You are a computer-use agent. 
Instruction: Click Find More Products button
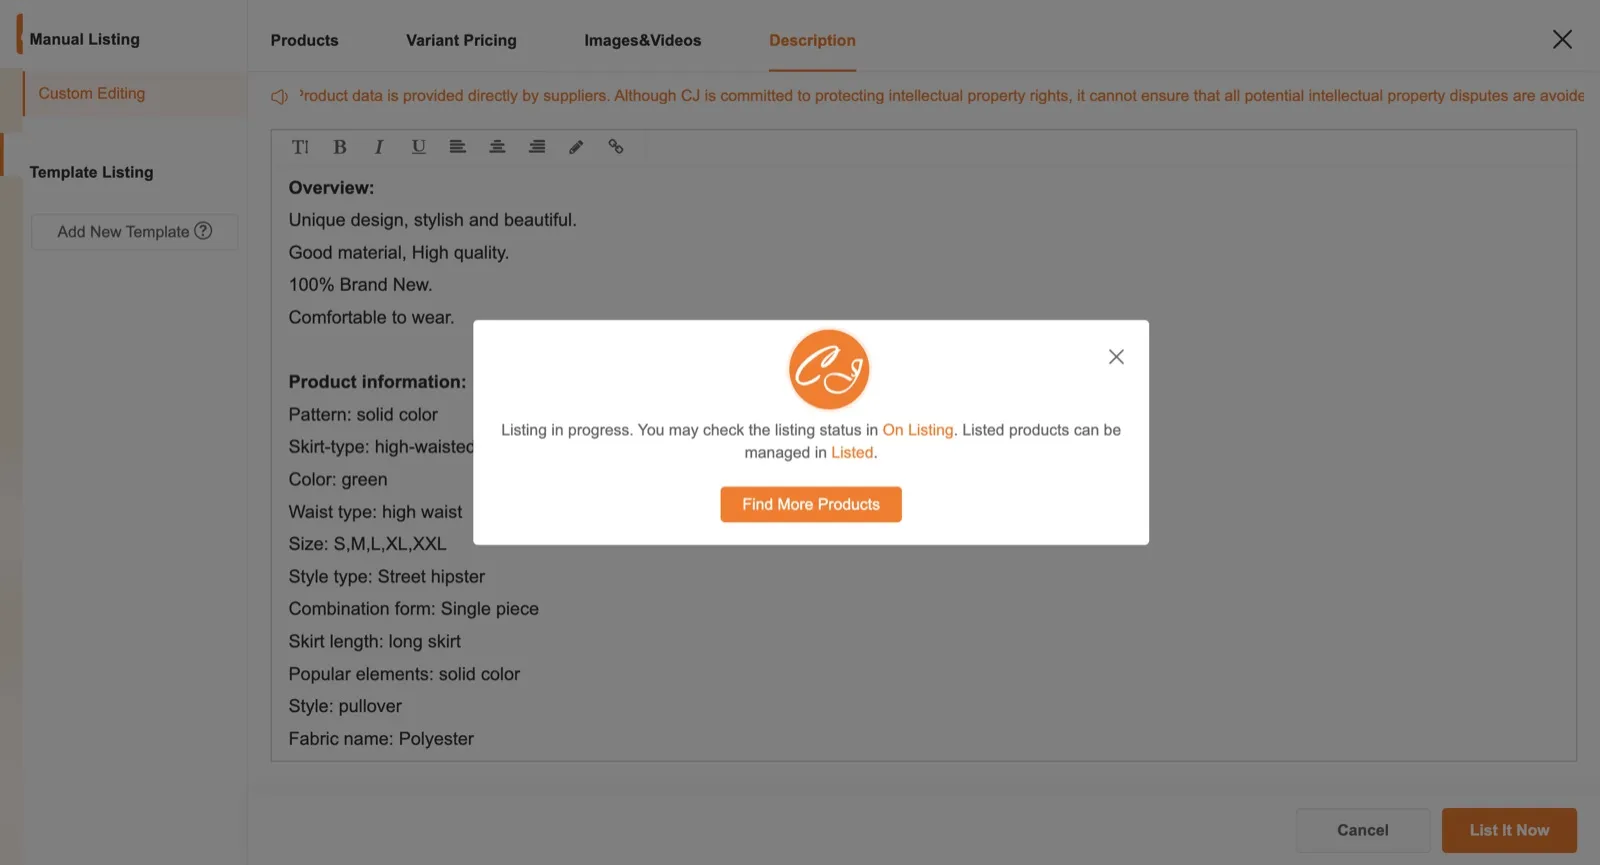811,504
